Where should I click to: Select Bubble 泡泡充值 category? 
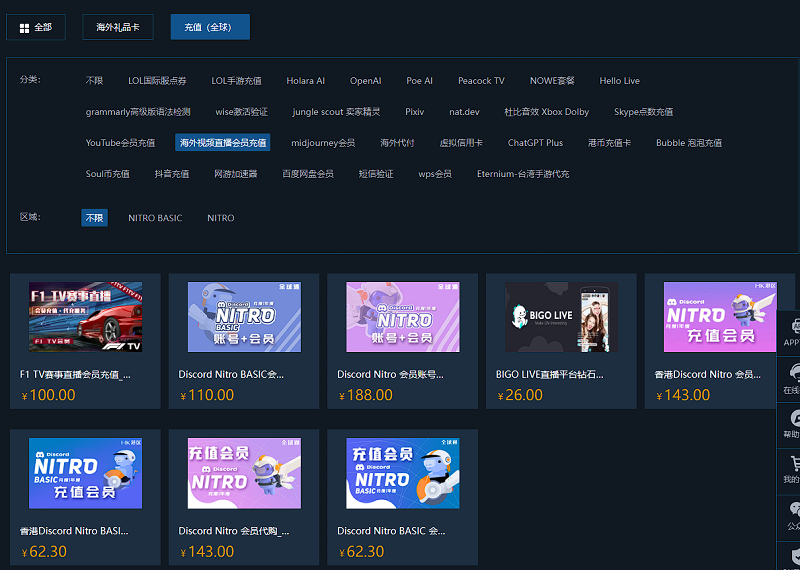click(689, 143)
